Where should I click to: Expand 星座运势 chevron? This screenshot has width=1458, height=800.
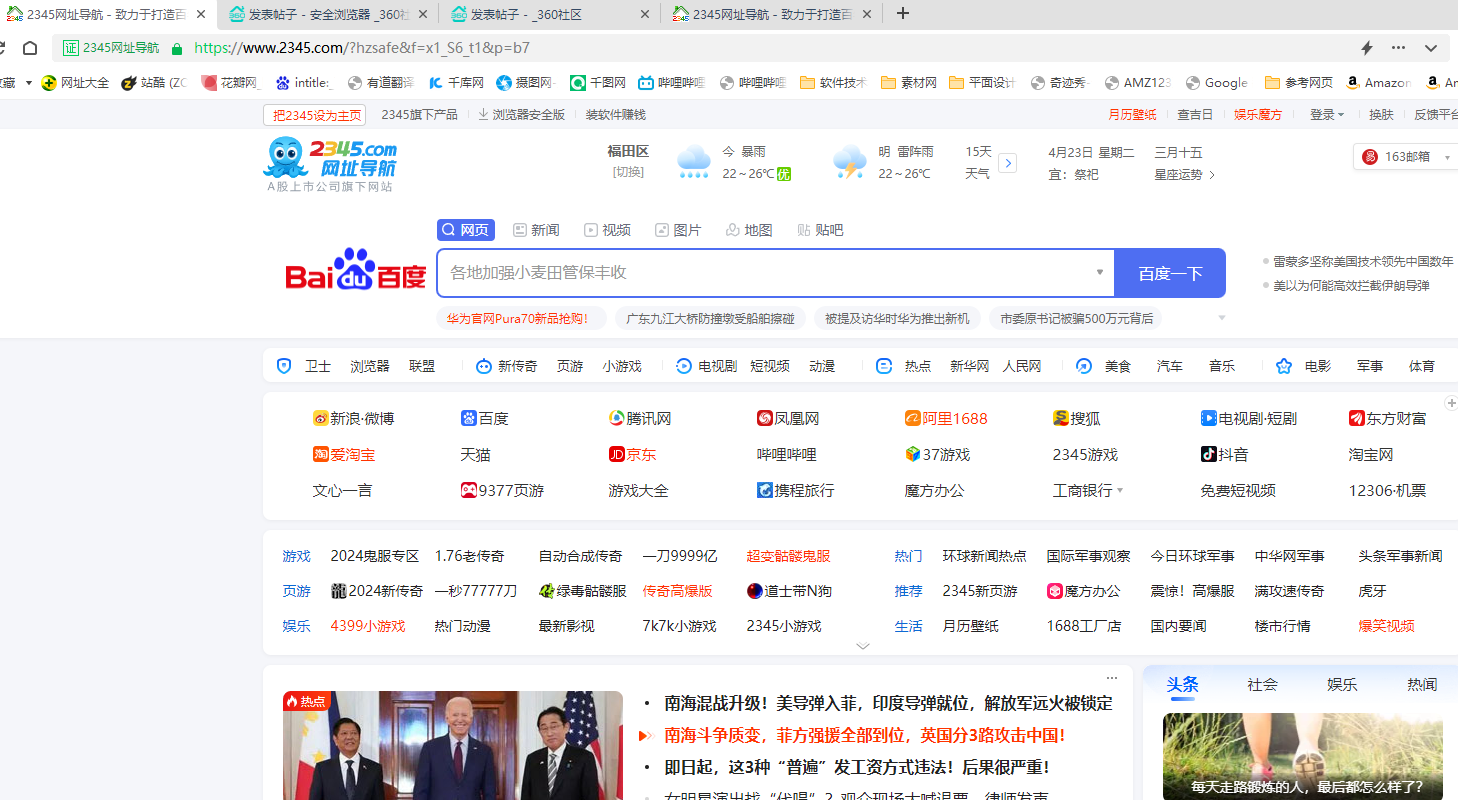click(1212, 175)
